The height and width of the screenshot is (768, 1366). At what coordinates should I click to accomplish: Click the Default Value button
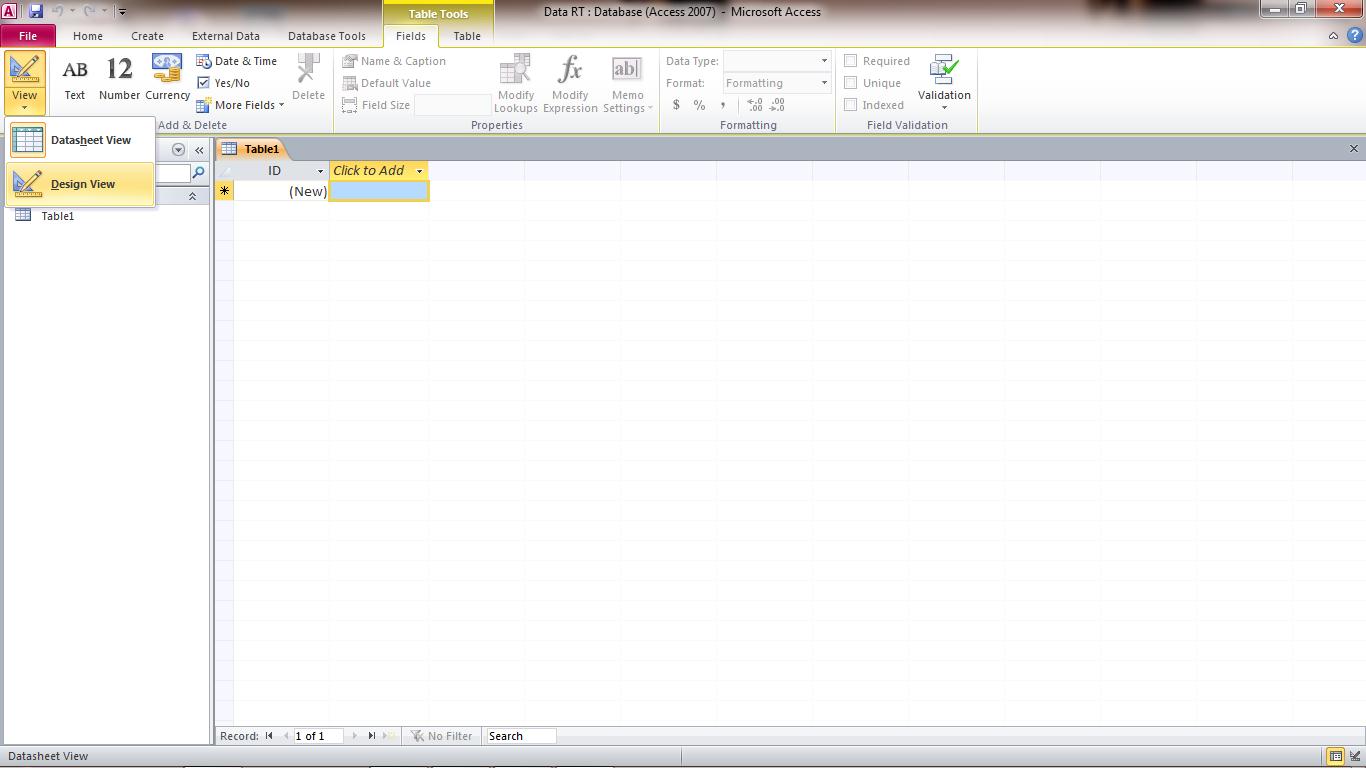387,83
